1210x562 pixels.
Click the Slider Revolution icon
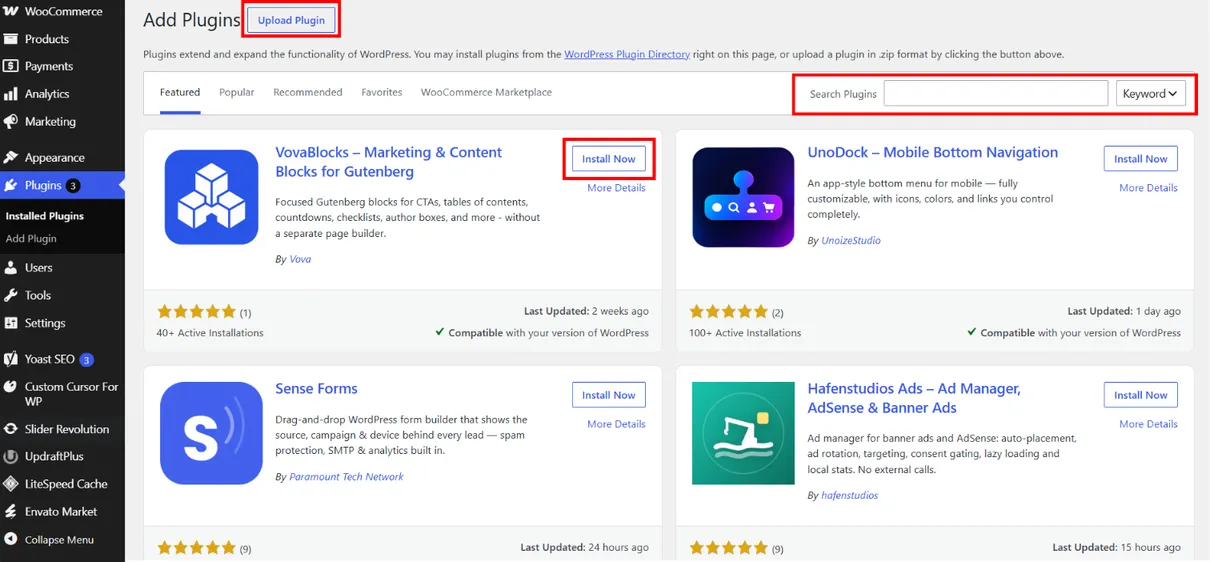[10, 429]
